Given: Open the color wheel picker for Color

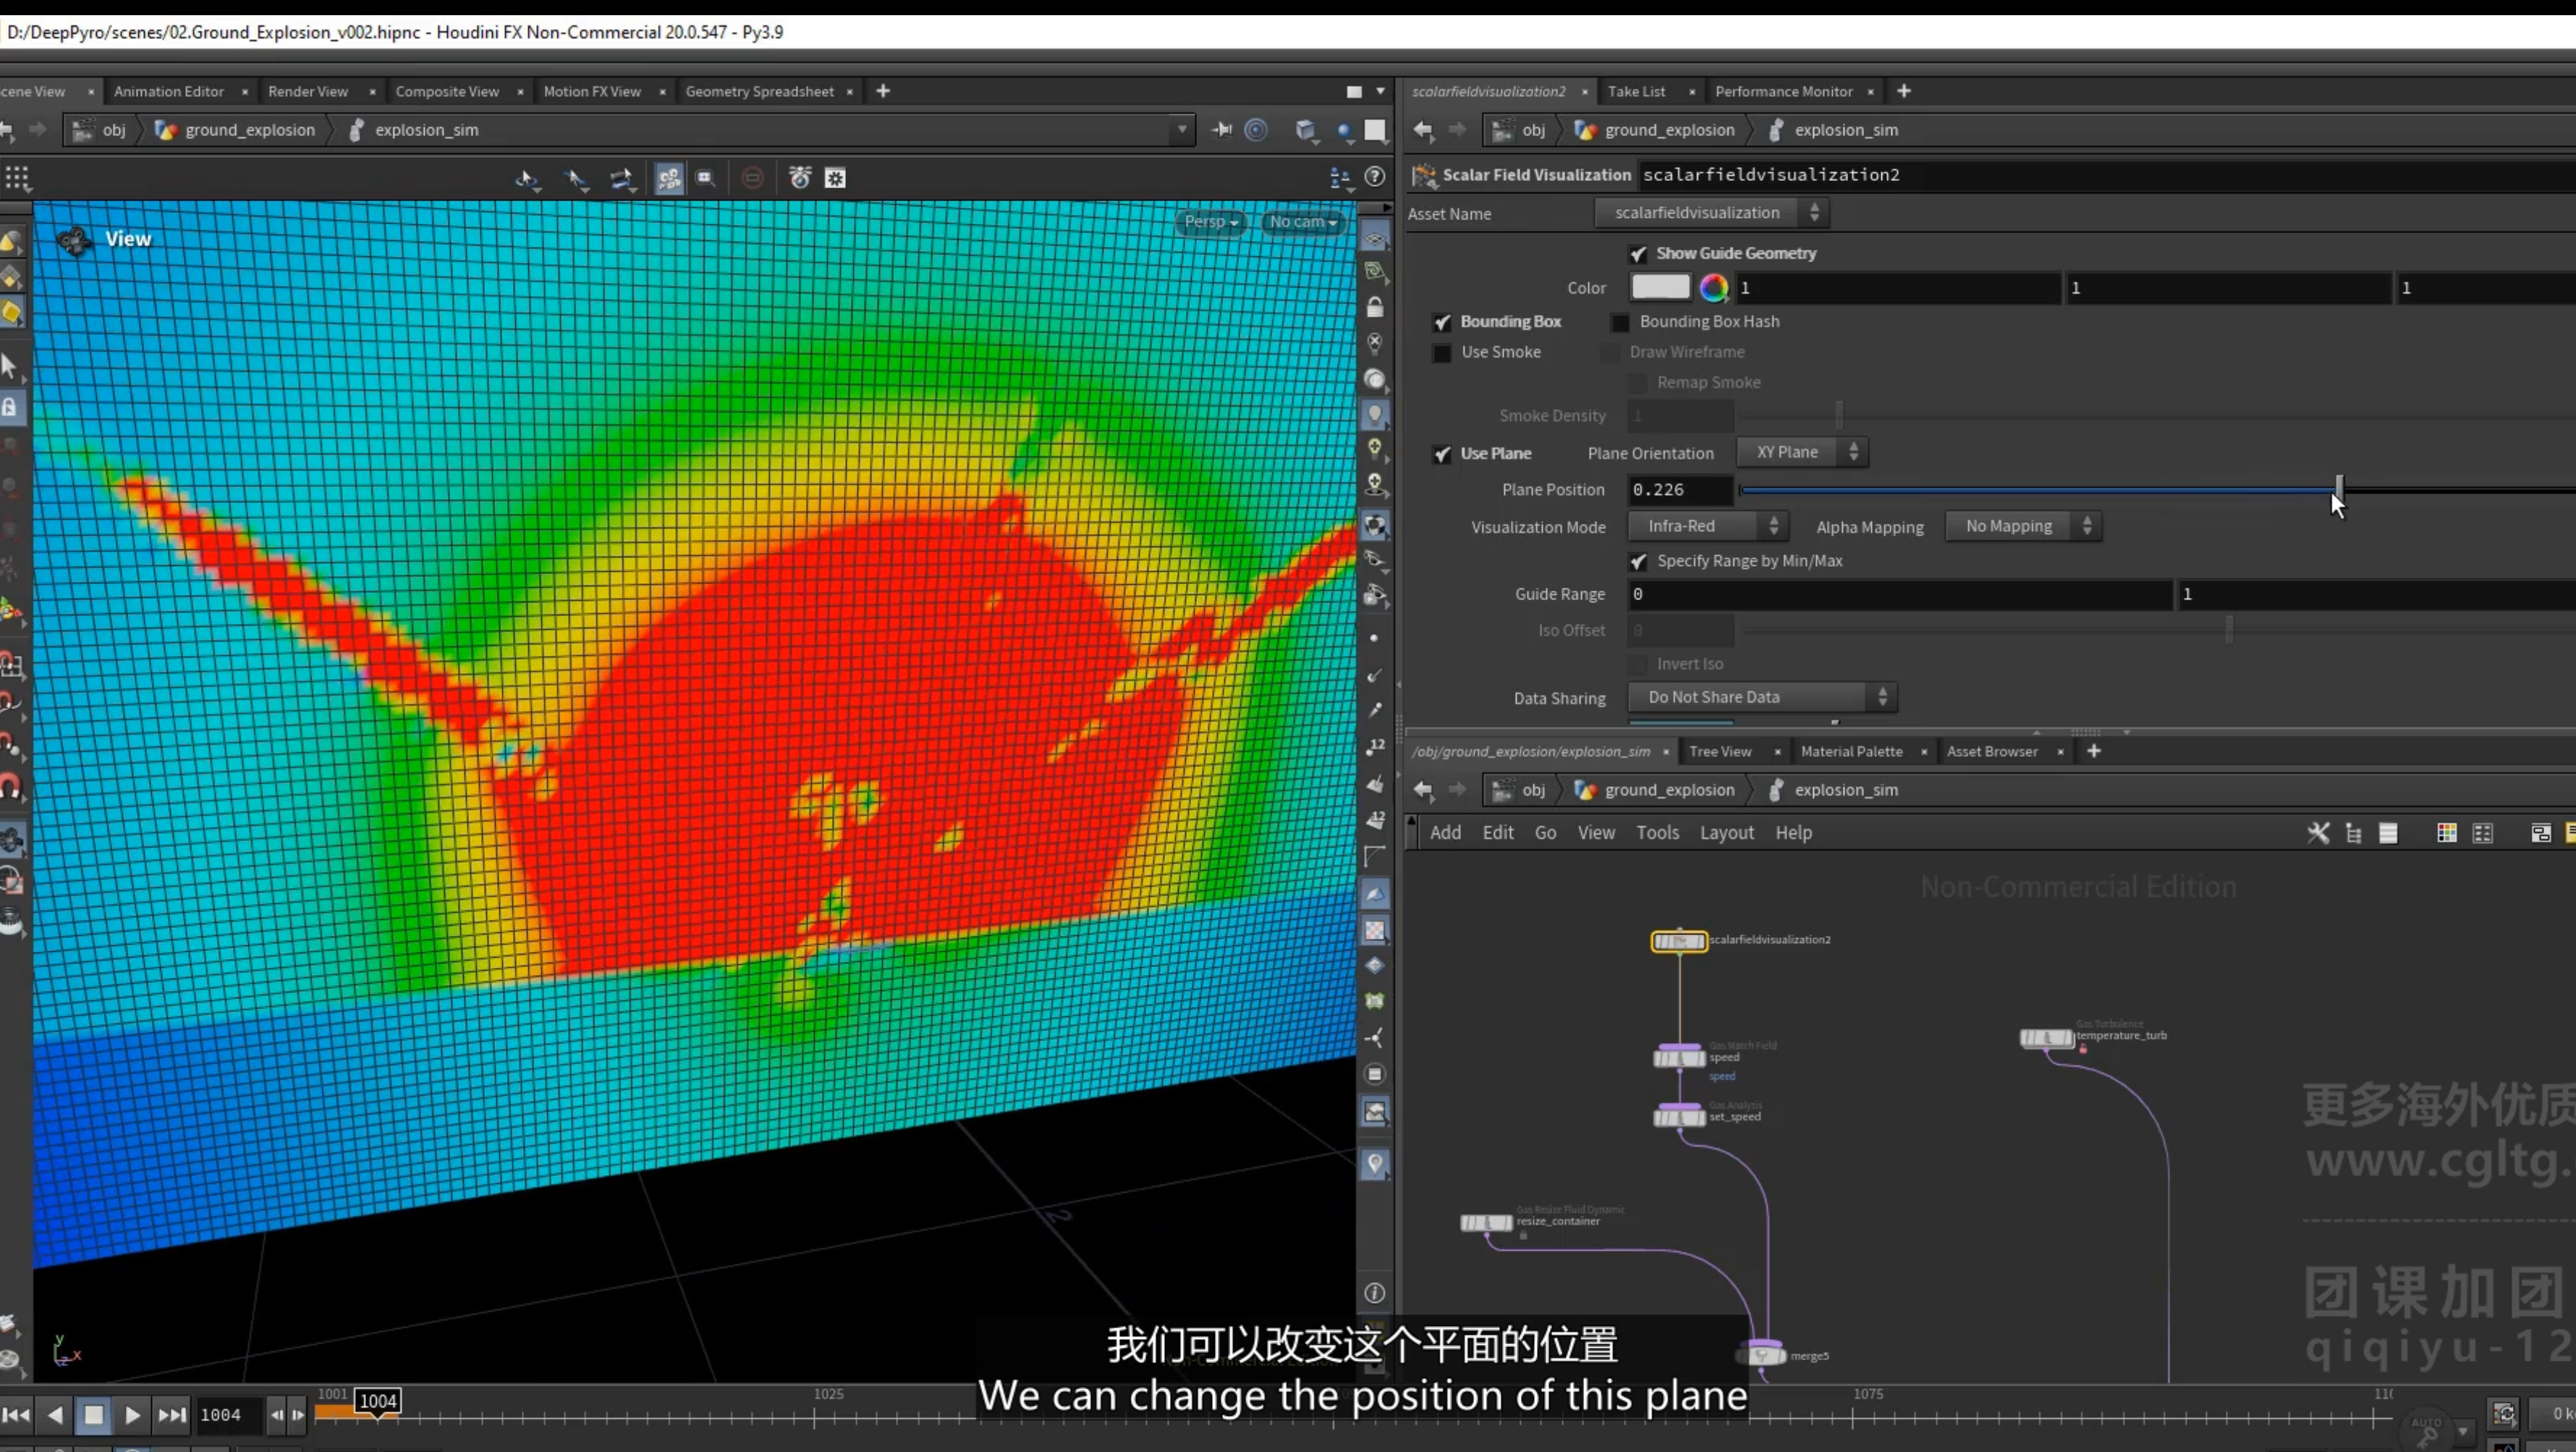Looking at the screenshot, I should 1713,288.
